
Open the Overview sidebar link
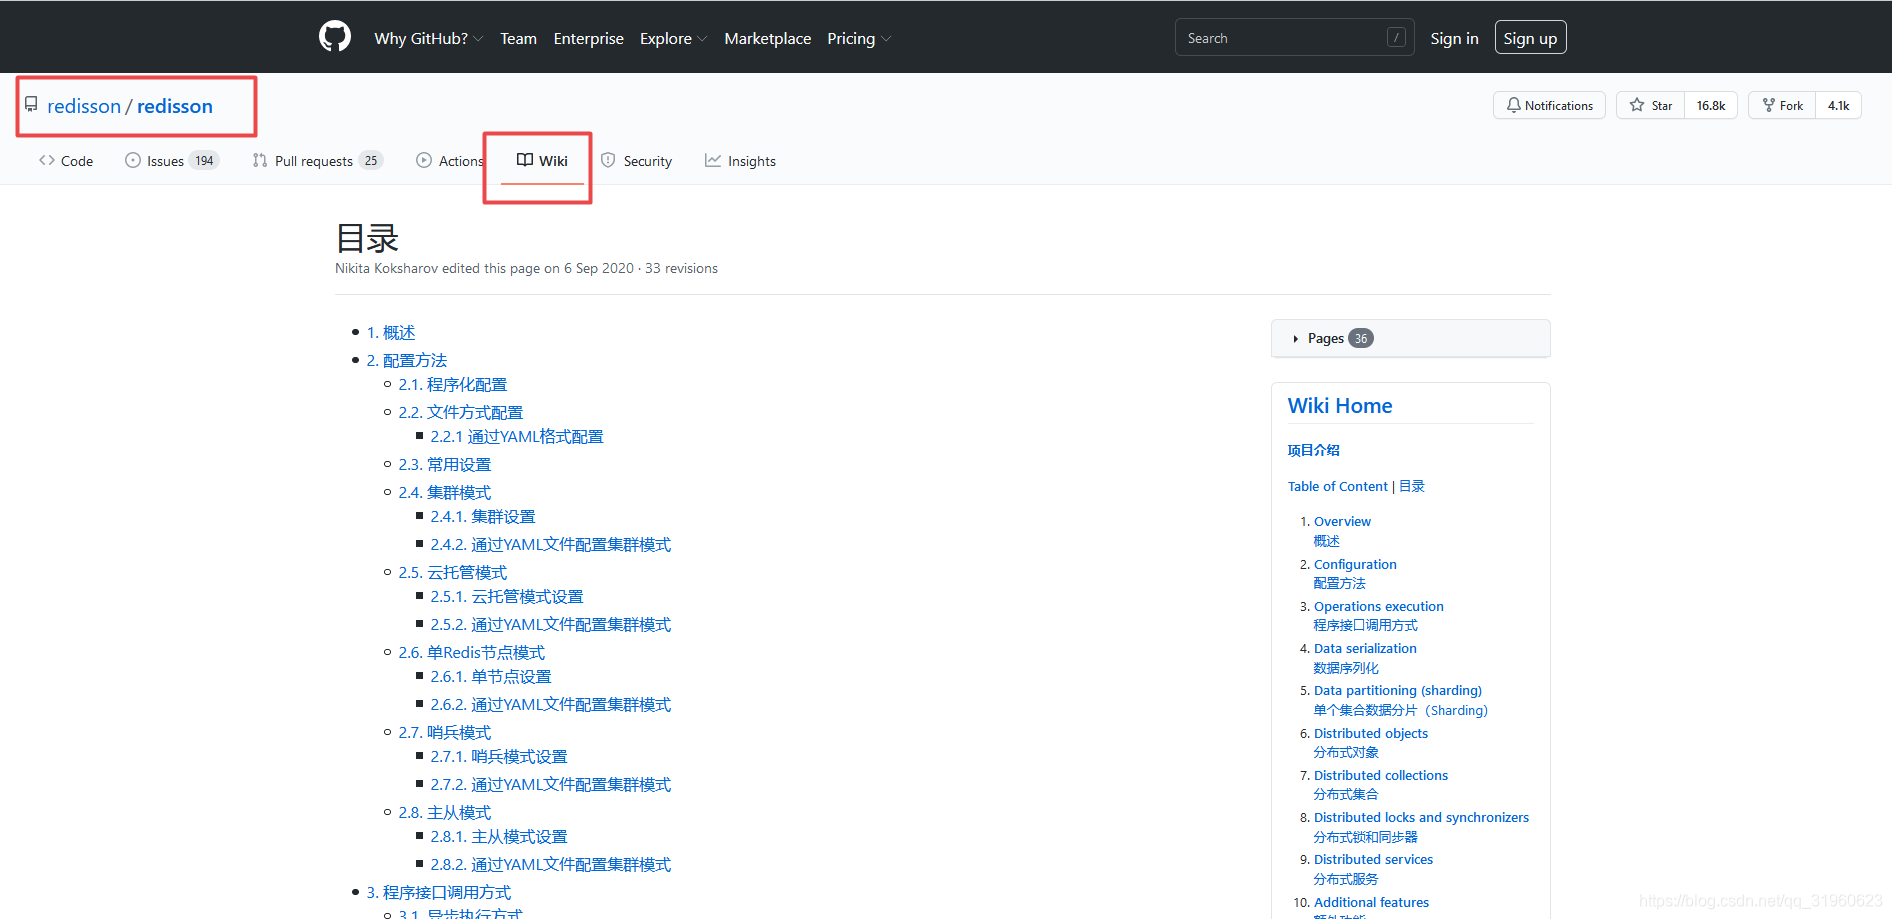[x=1342, y=521]
